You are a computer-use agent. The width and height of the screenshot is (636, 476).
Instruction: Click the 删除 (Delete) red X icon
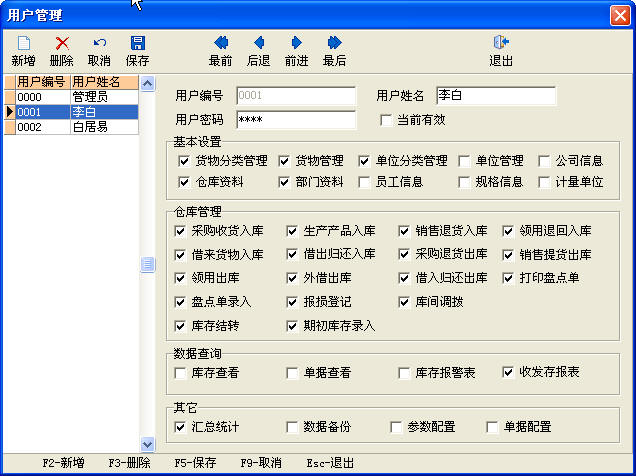coord(61,43)
